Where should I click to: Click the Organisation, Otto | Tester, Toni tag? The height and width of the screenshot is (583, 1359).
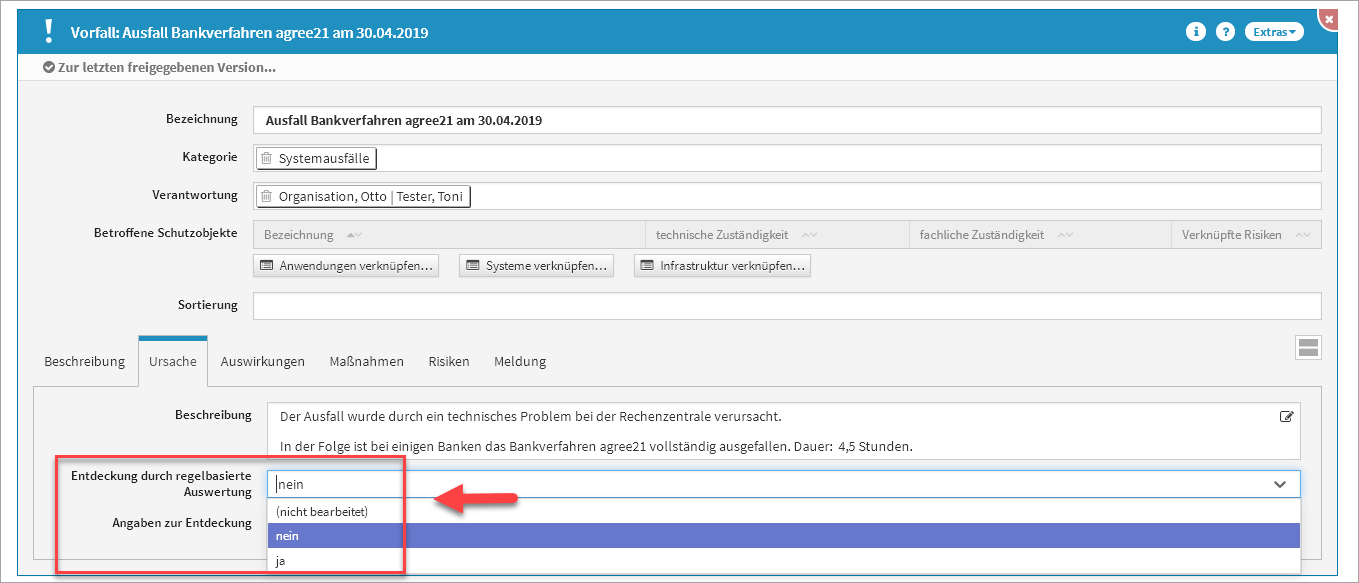pos(363,196)
